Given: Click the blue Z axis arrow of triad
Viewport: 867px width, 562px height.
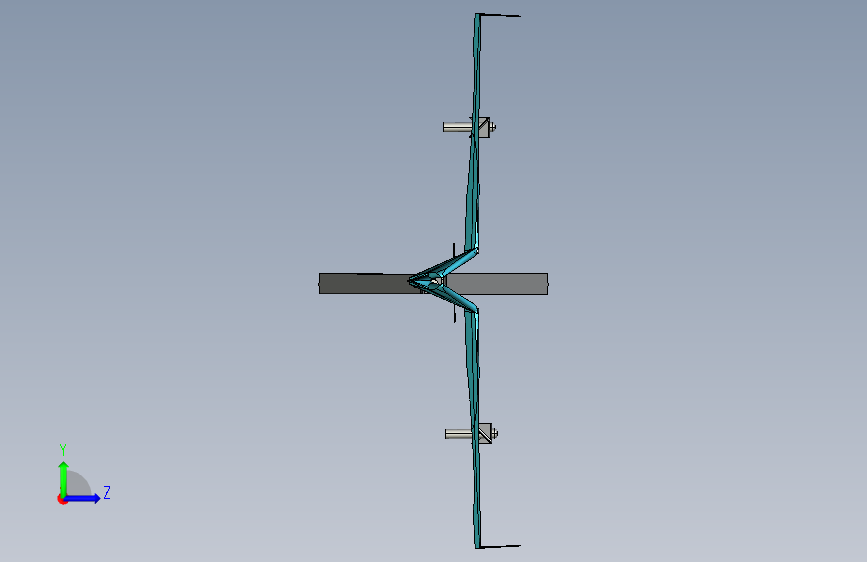Looking at the screenshot, I should pyautogui.click(x=83, y=498).
